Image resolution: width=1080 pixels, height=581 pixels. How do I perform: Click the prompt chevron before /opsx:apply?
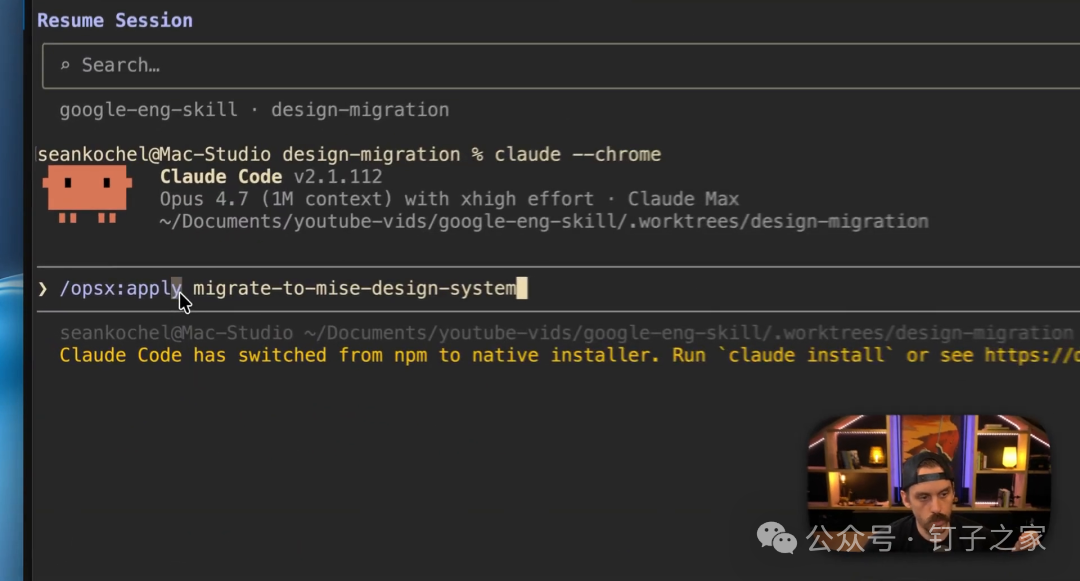[x=43, y=288]
